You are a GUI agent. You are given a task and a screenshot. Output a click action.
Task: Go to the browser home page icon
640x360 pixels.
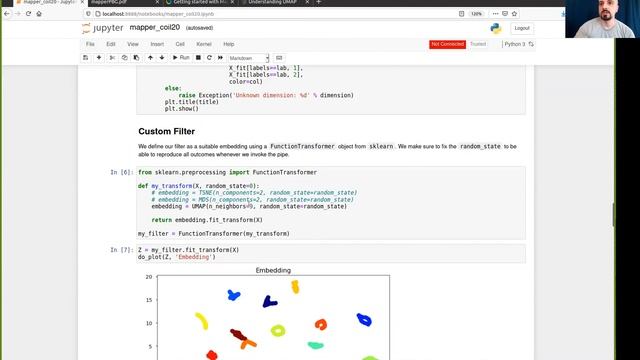click(39, 13)
